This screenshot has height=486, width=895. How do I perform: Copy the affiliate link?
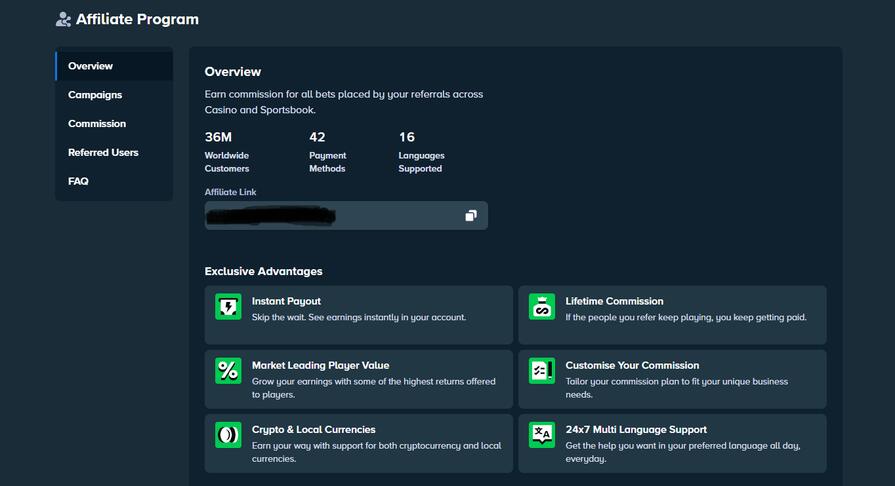coord(471,215)
